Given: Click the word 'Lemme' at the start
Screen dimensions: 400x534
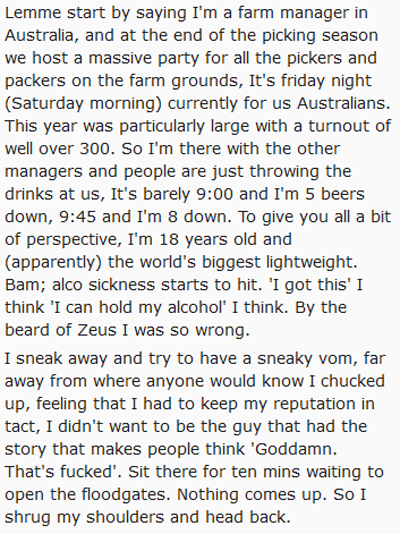Looking at the screenshot, I should (x=33, y=13).
